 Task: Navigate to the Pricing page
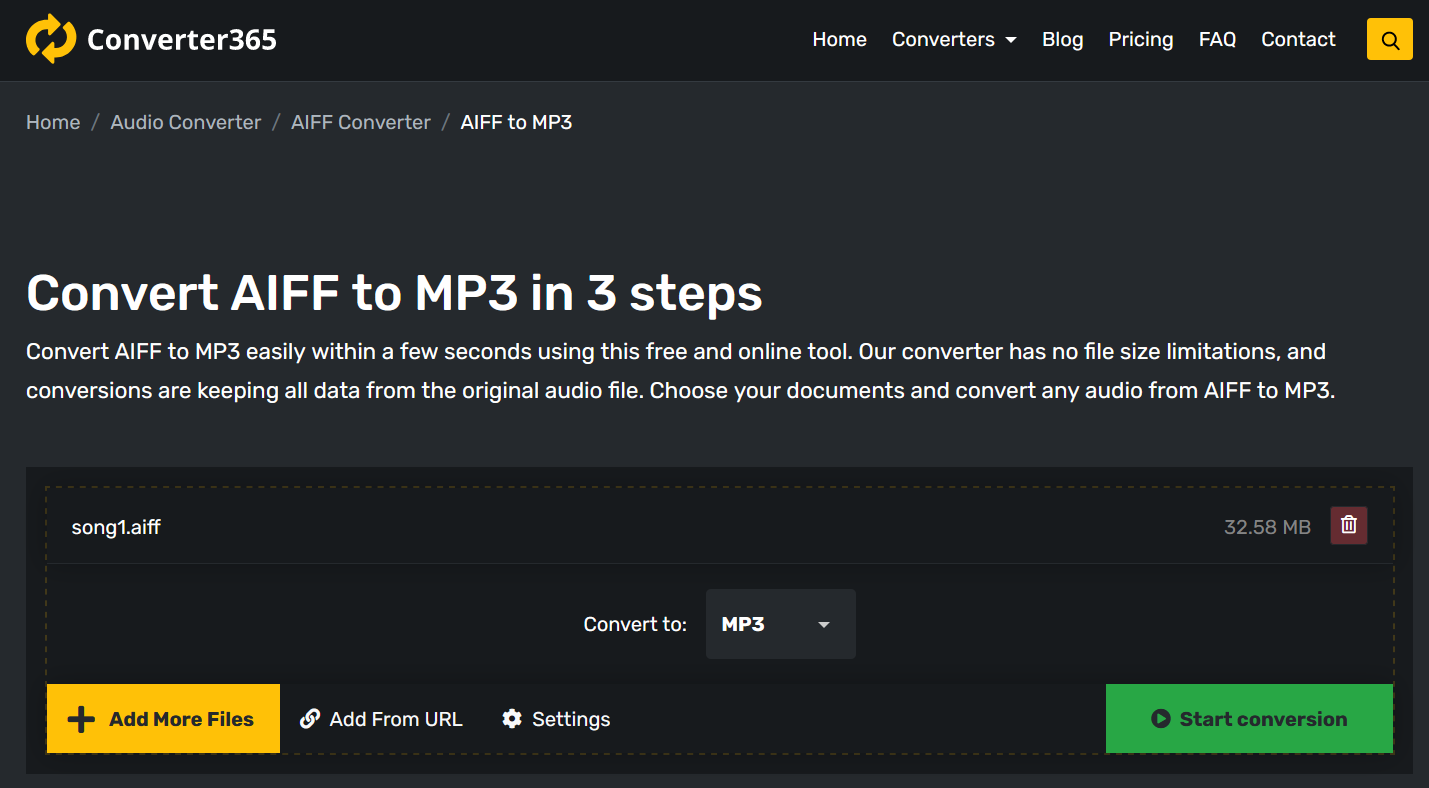(x=1140, y=40)
